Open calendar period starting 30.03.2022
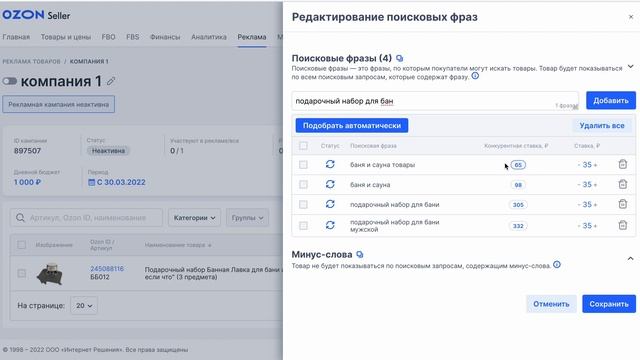This screenshot has height=360, width=640. coord(117,182)
